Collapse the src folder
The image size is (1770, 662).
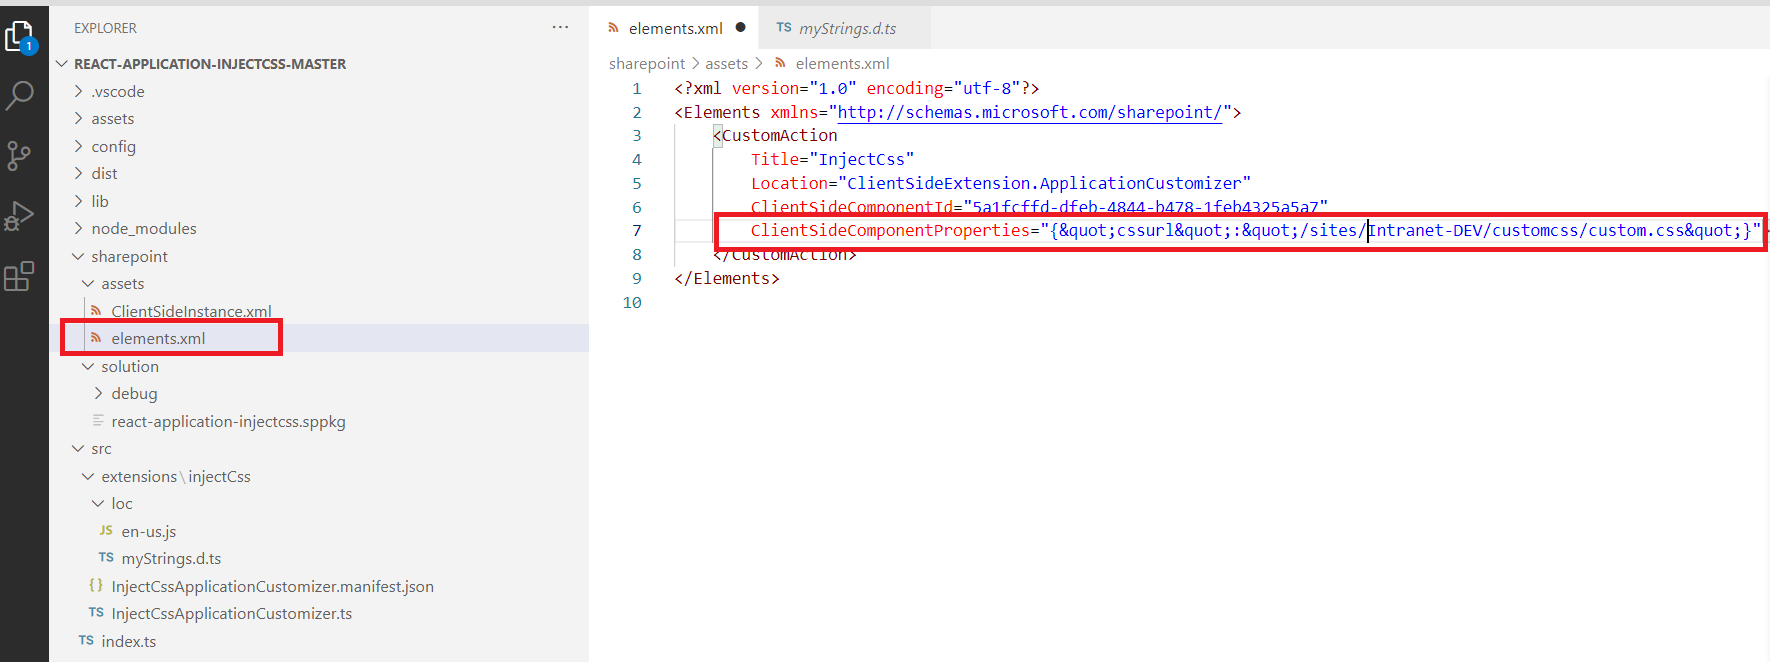click(x=101, y=449)
